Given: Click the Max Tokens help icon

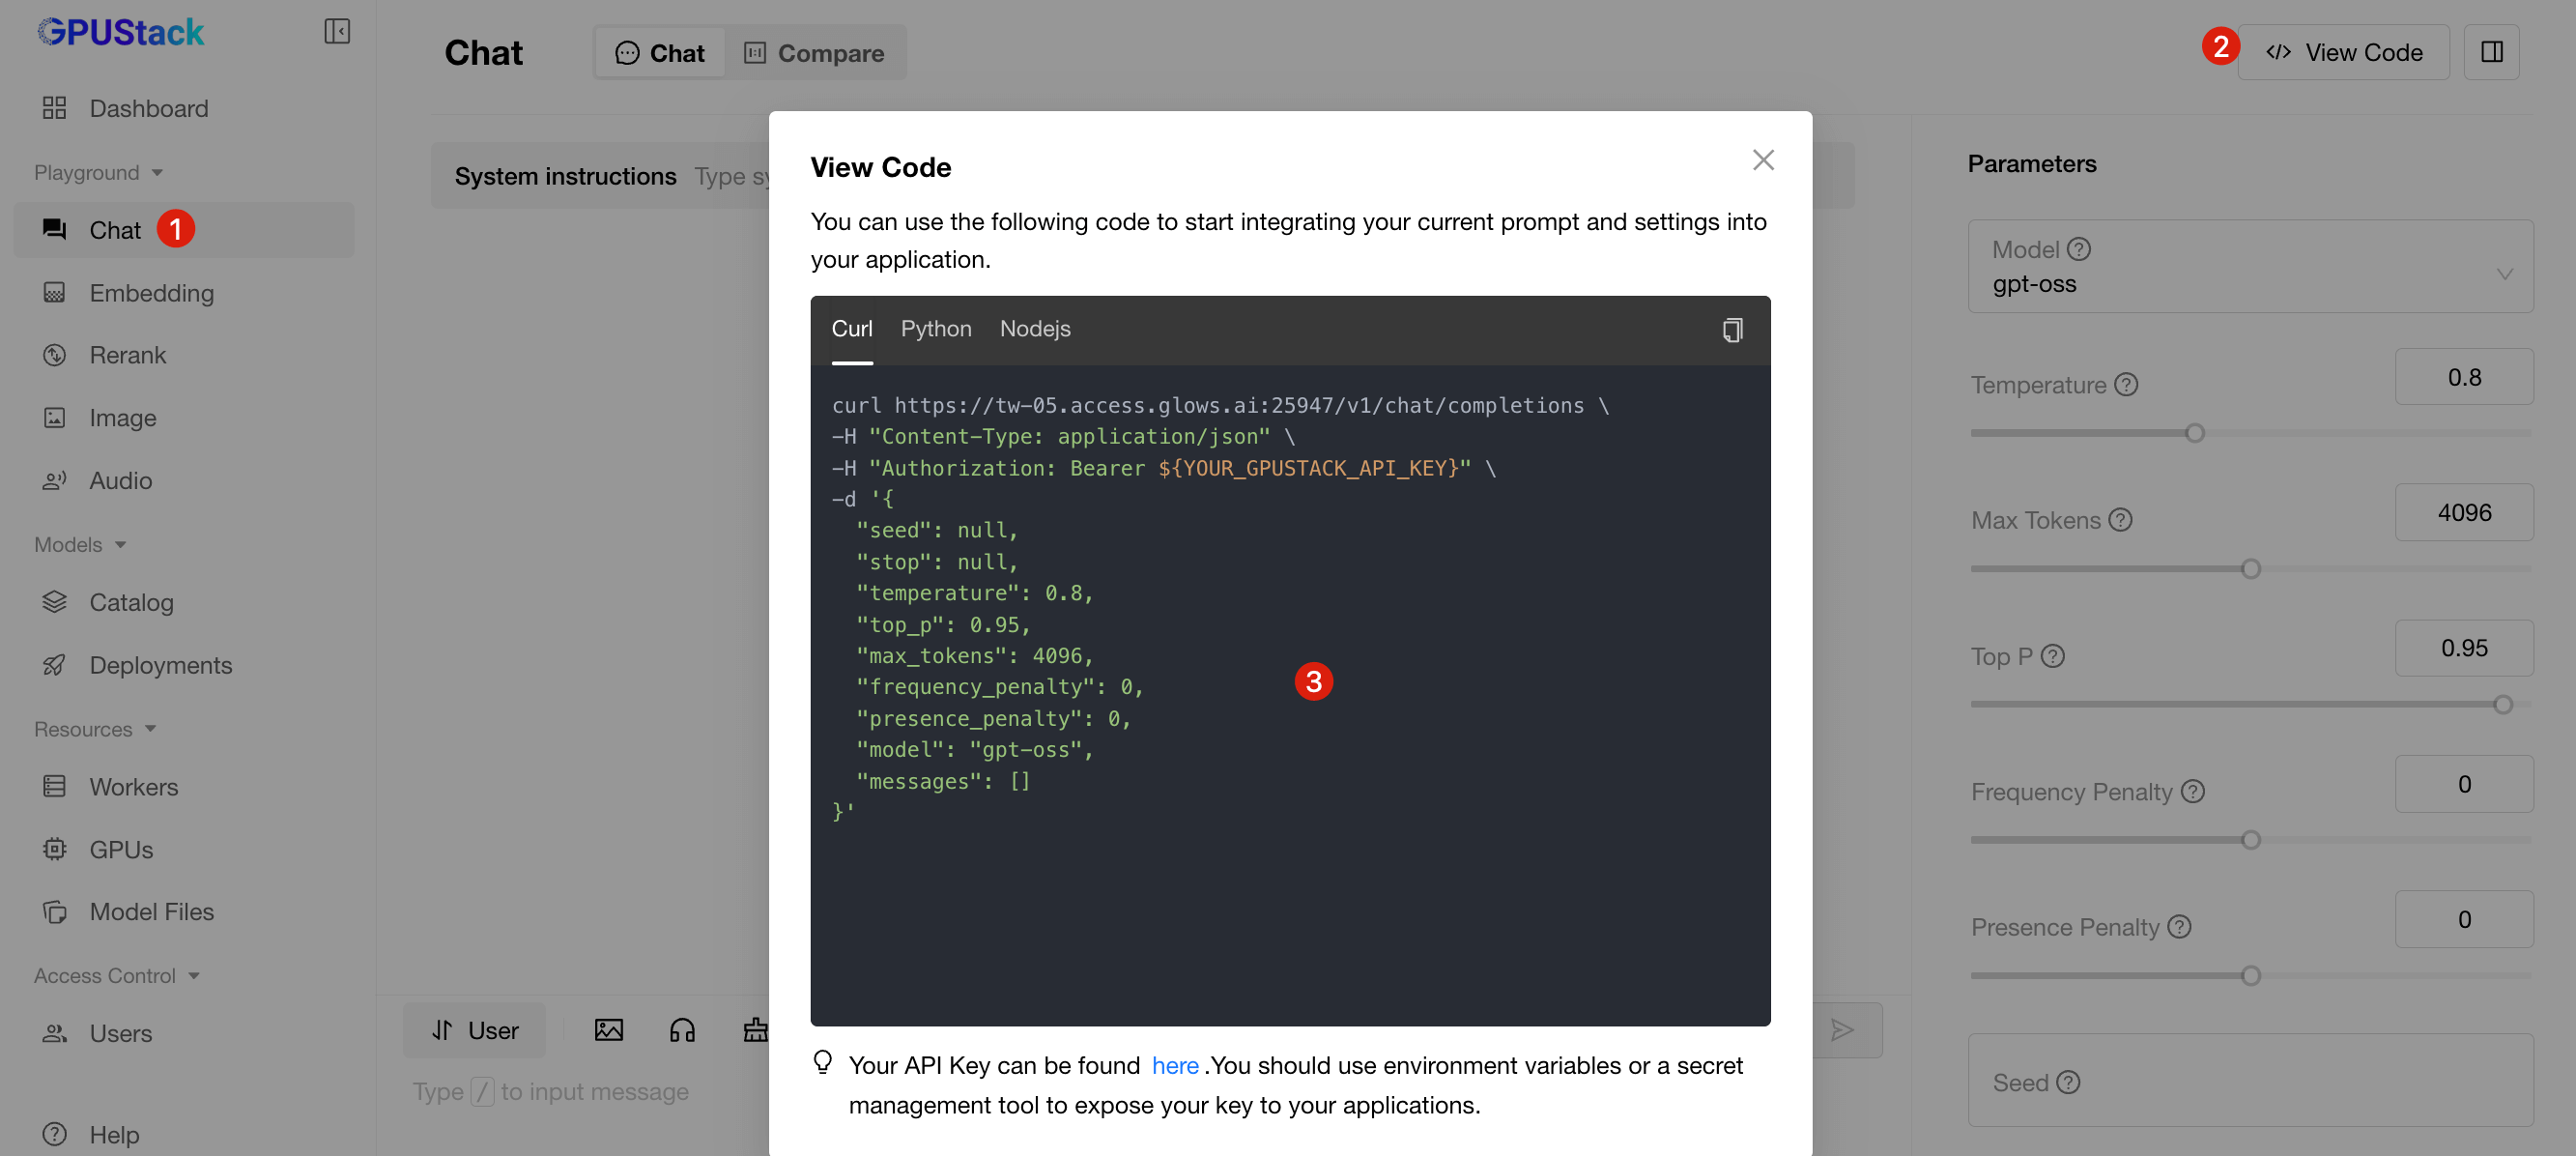Looking at the screenshot, I should pyautogui.click(x=2121, y=520).
